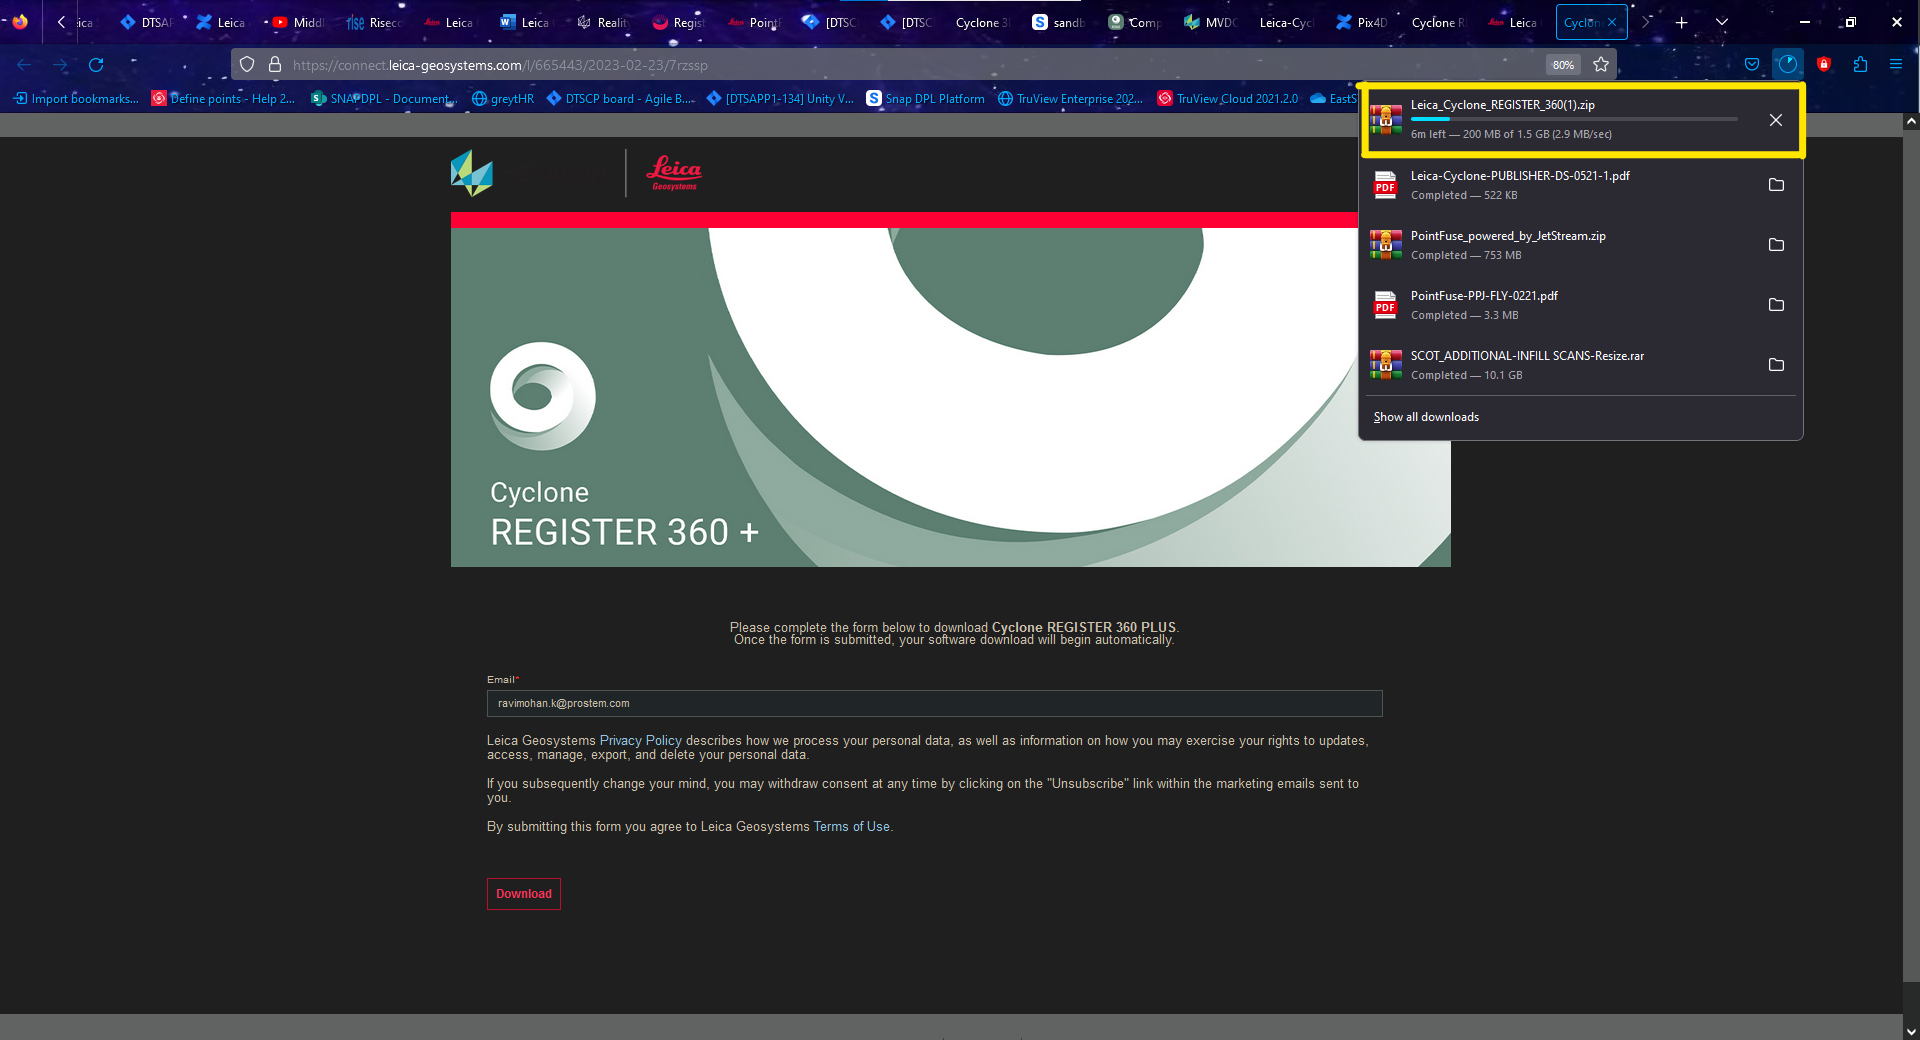
Task: Open the Leica-Cyclone-PUBLISHER-DS-0521-1.pdf download entry
Action: tap(1560, 185)
